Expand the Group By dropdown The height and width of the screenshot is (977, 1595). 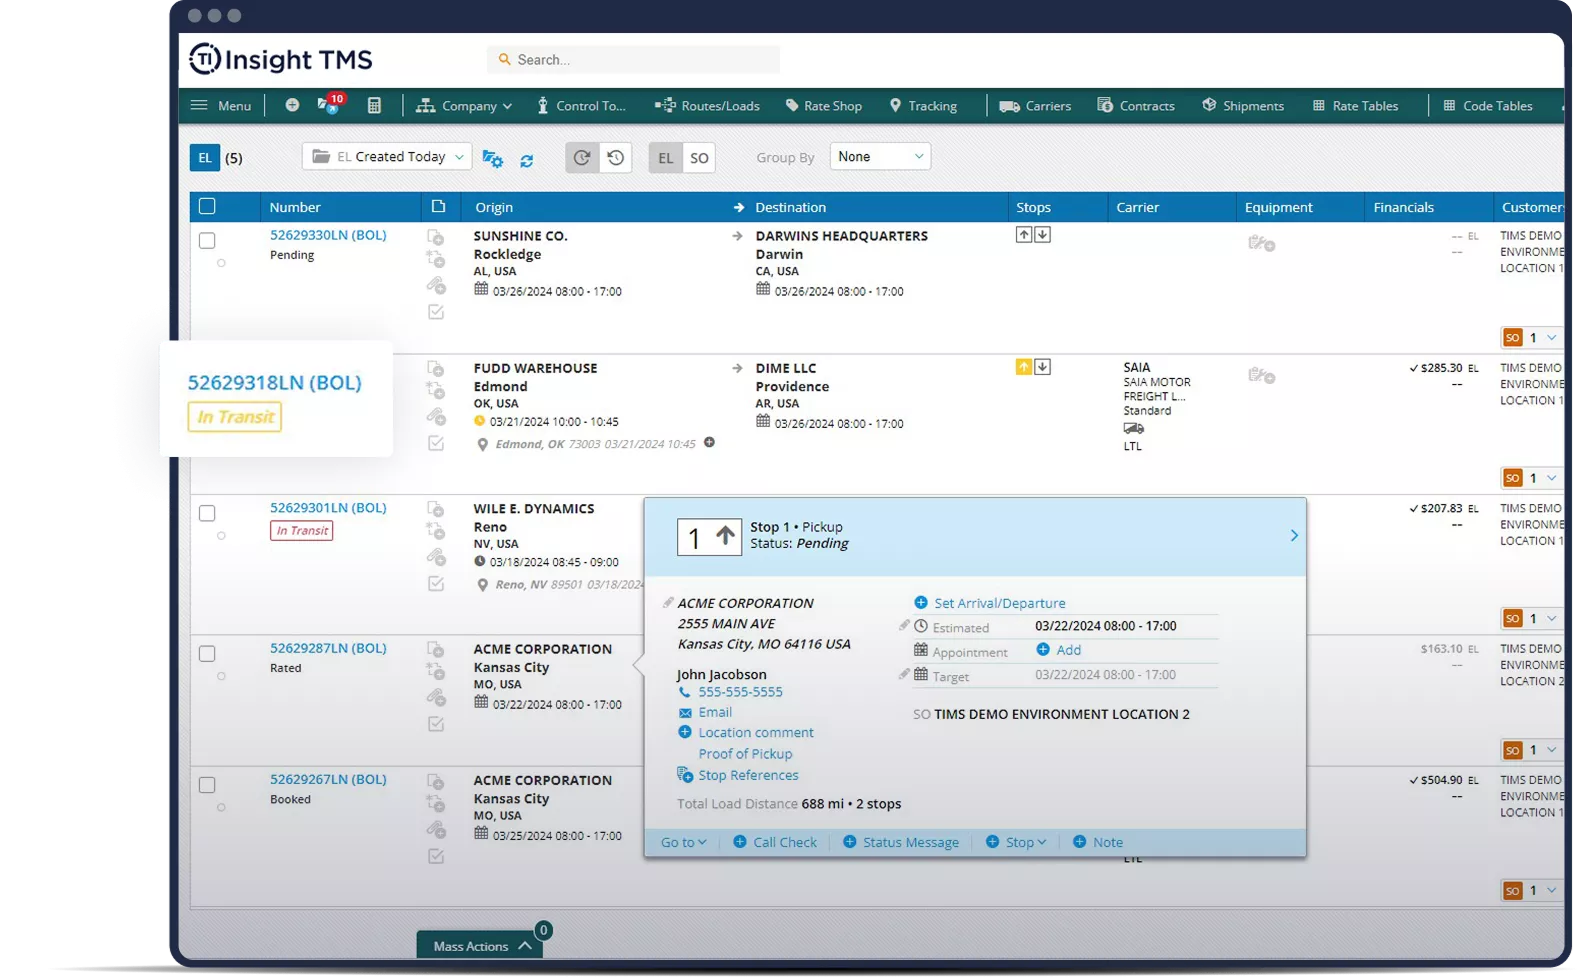880,157
